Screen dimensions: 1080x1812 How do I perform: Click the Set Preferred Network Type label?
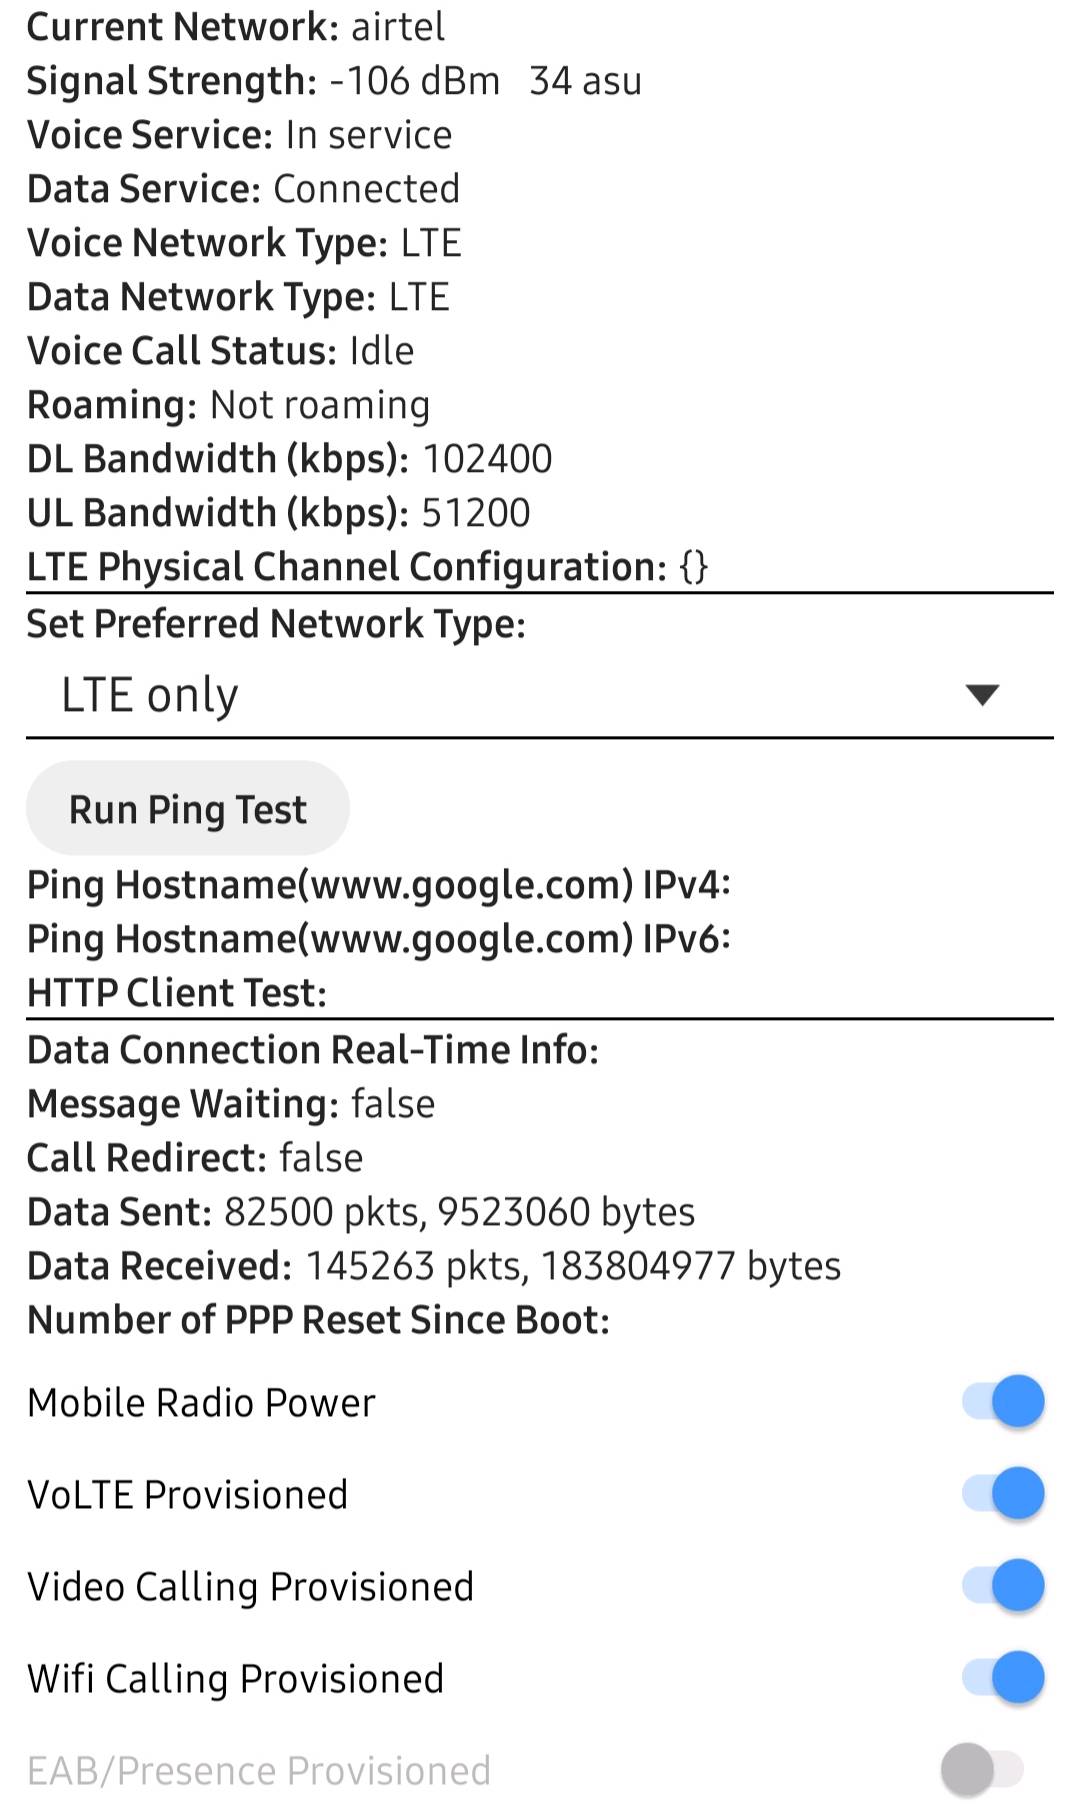[x=276, y=624]
